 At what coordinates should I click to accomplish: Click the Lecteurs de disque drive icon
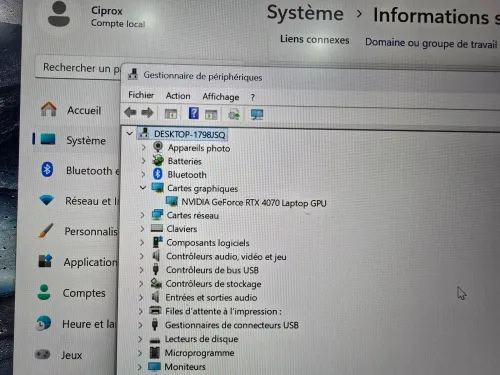[155, 340]
